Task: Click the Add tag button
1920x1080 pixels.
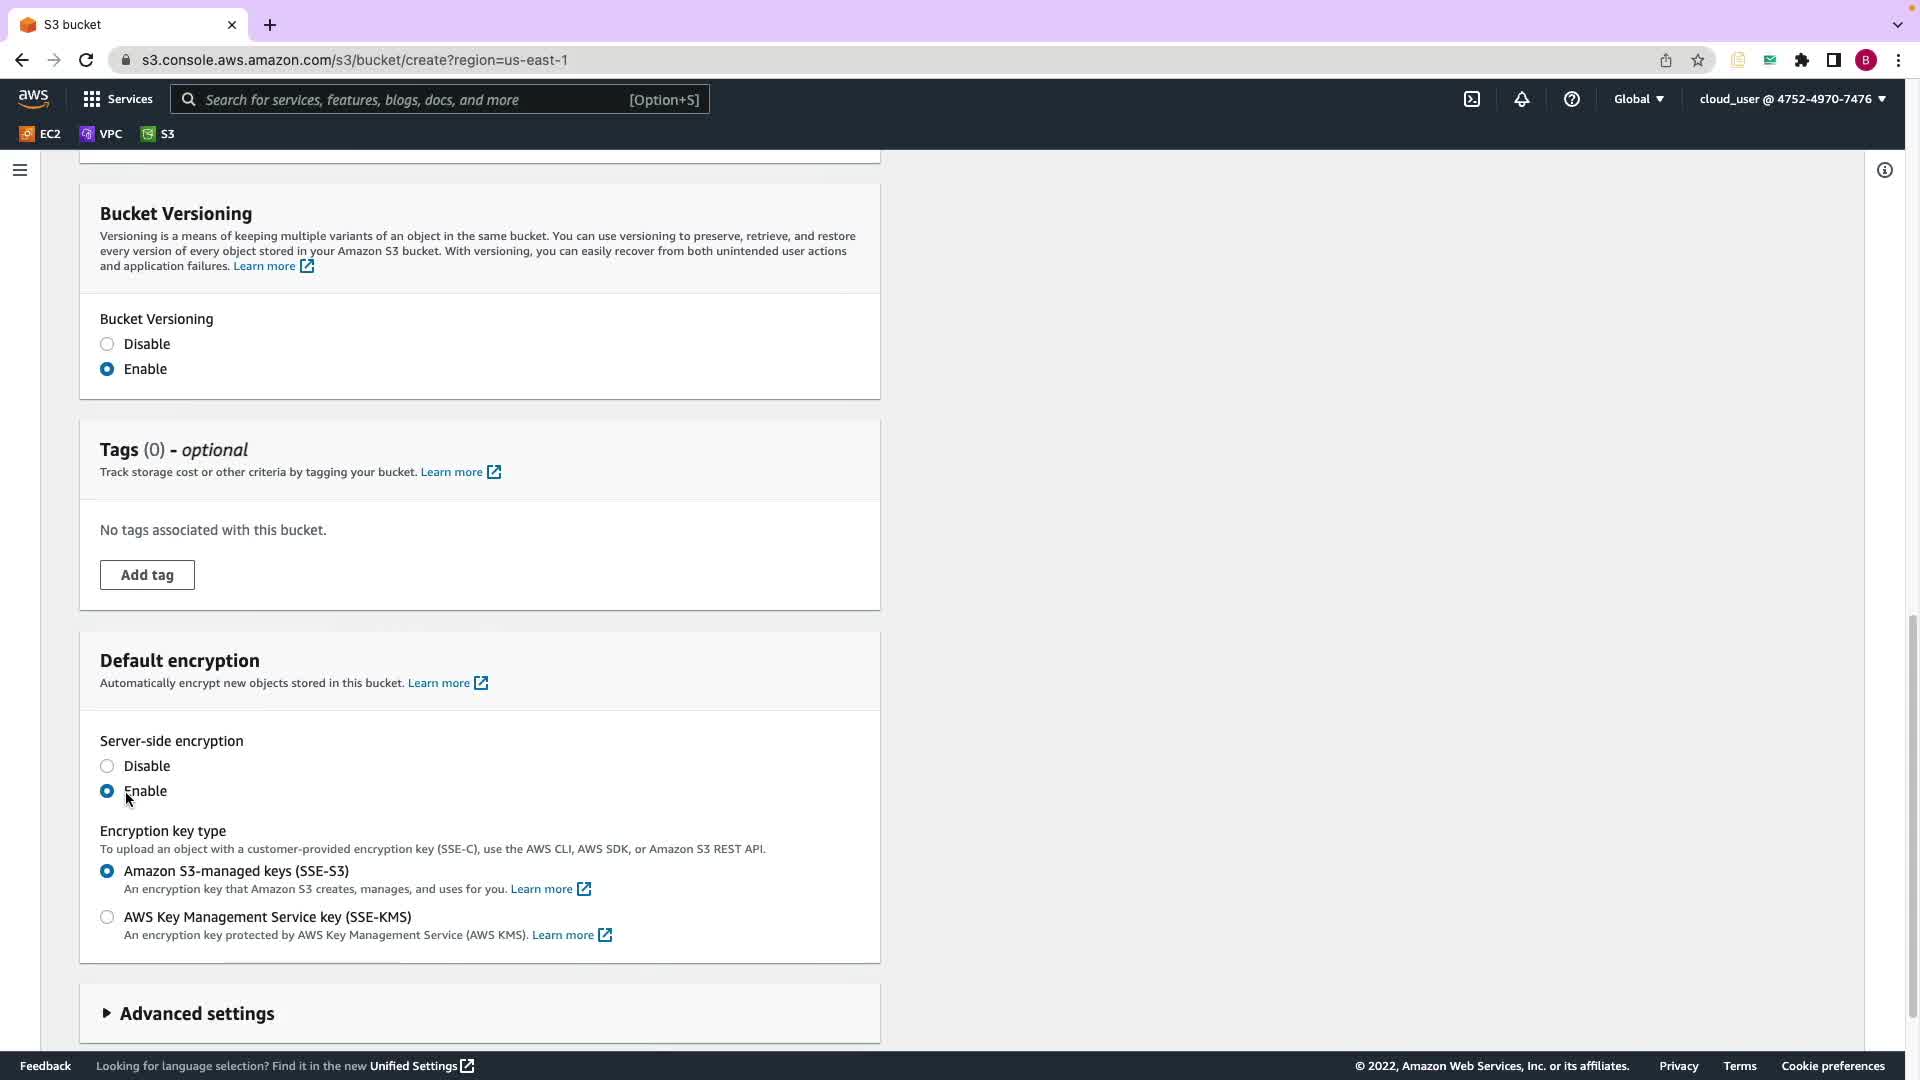Action: 147,575
